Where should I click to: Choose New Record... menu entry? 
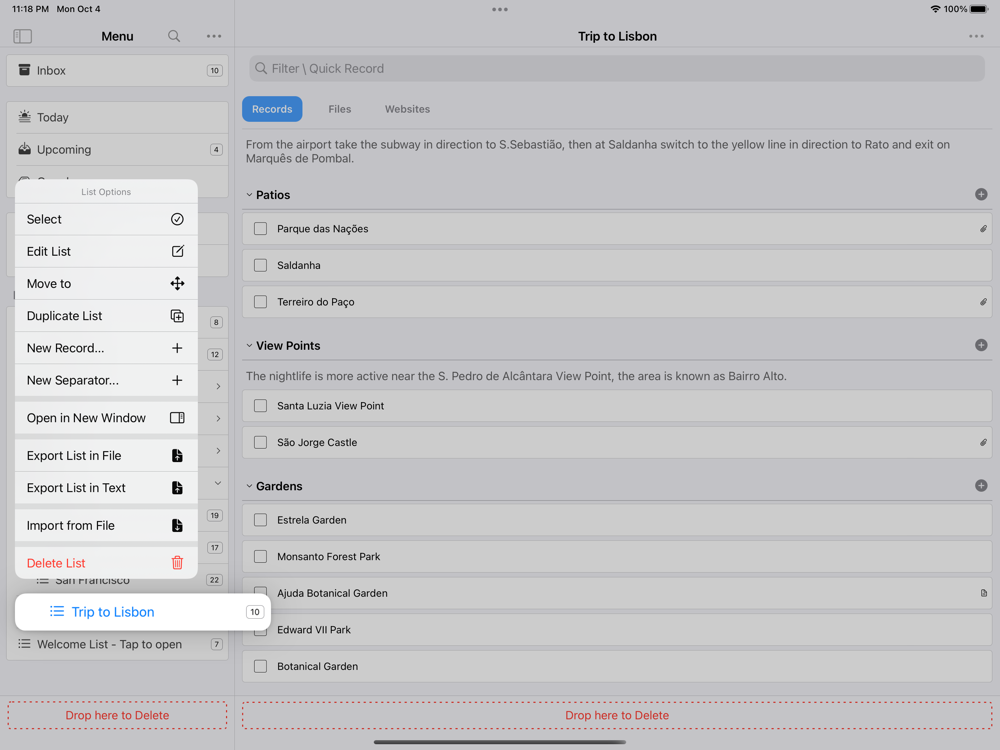[106, 348]
